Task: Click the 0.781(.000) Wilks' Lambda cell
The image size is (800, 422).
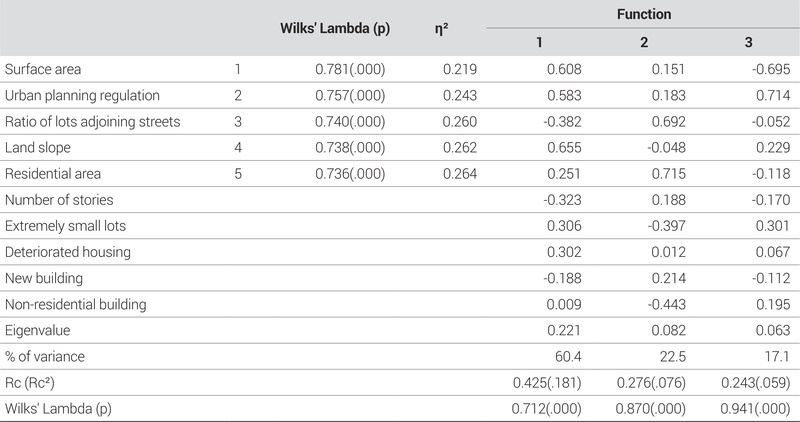Action: click(x=350, y=69)
